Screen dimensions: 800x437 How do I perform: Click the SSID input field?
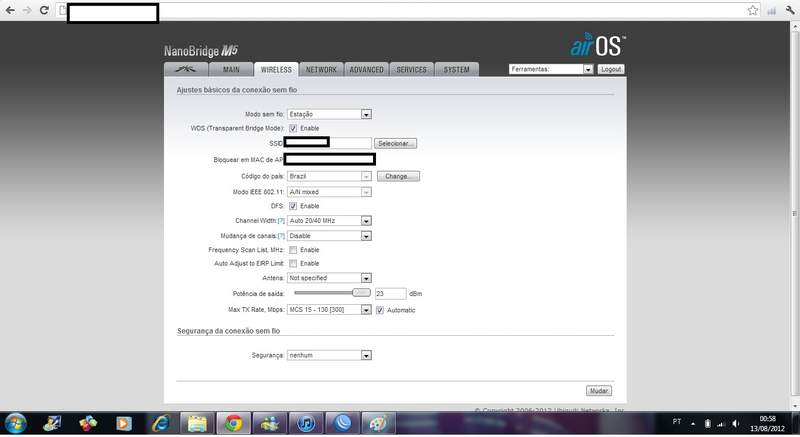click(329, 143)
